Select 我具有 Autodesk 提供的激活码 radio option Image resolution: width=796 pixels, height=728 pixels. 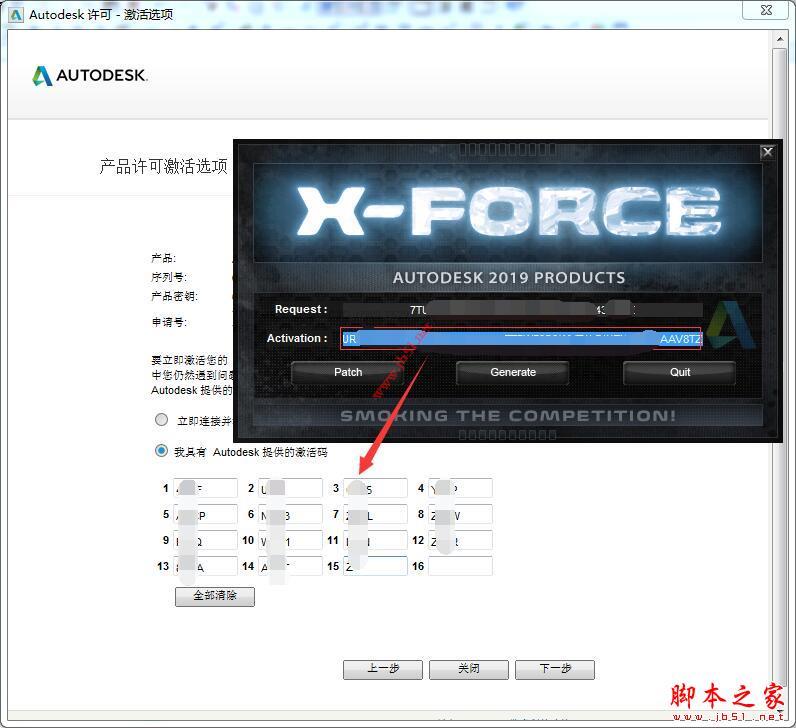161,451
